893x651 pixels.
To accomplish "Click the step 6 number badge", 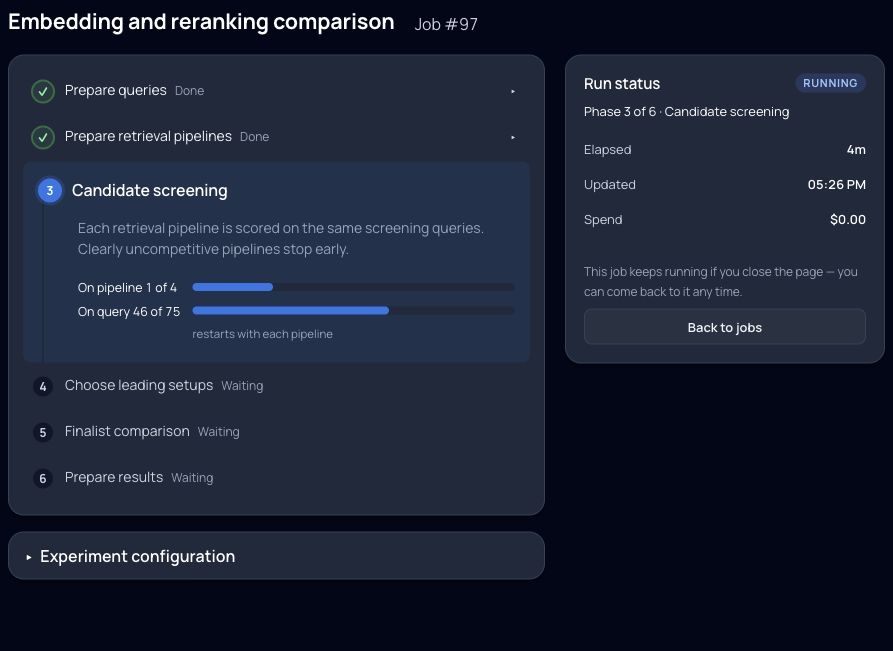I will tap(43, 478).
